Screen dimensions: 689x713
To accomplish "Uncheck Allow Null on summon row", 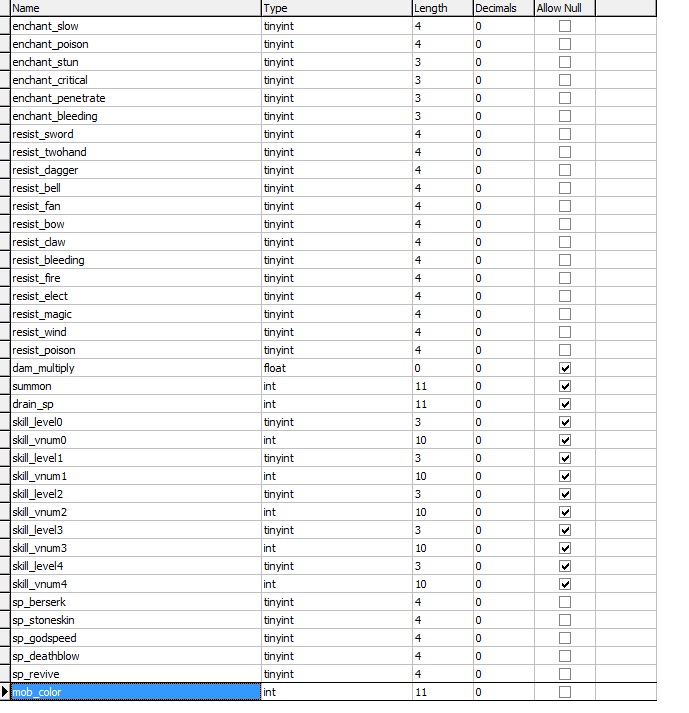I will [x=564, y=386].
